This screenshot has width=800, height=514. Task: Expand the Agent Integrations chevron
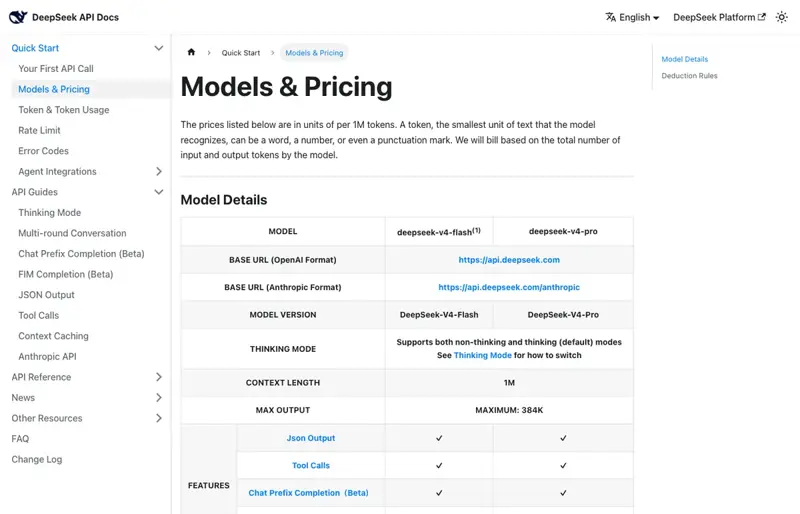pyautogui.click(x=159, y=172)
